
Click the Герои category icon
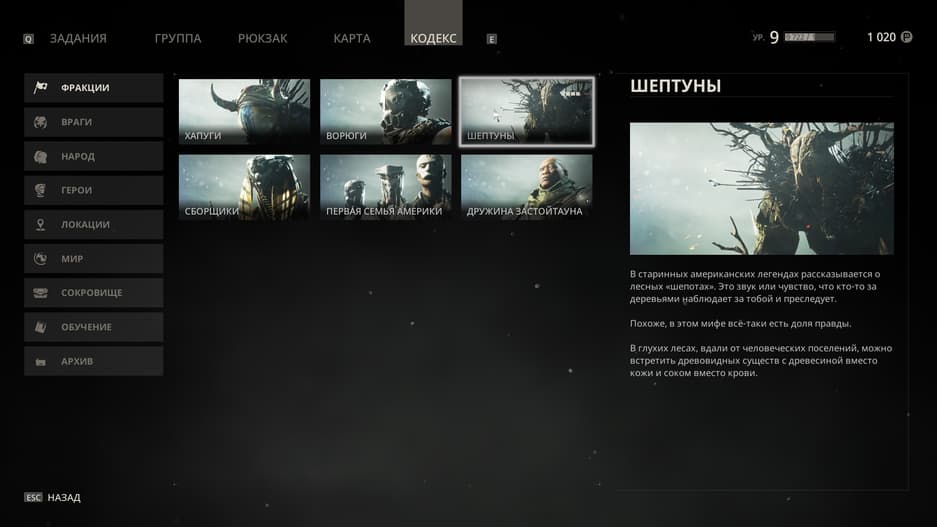click(41, 190)
